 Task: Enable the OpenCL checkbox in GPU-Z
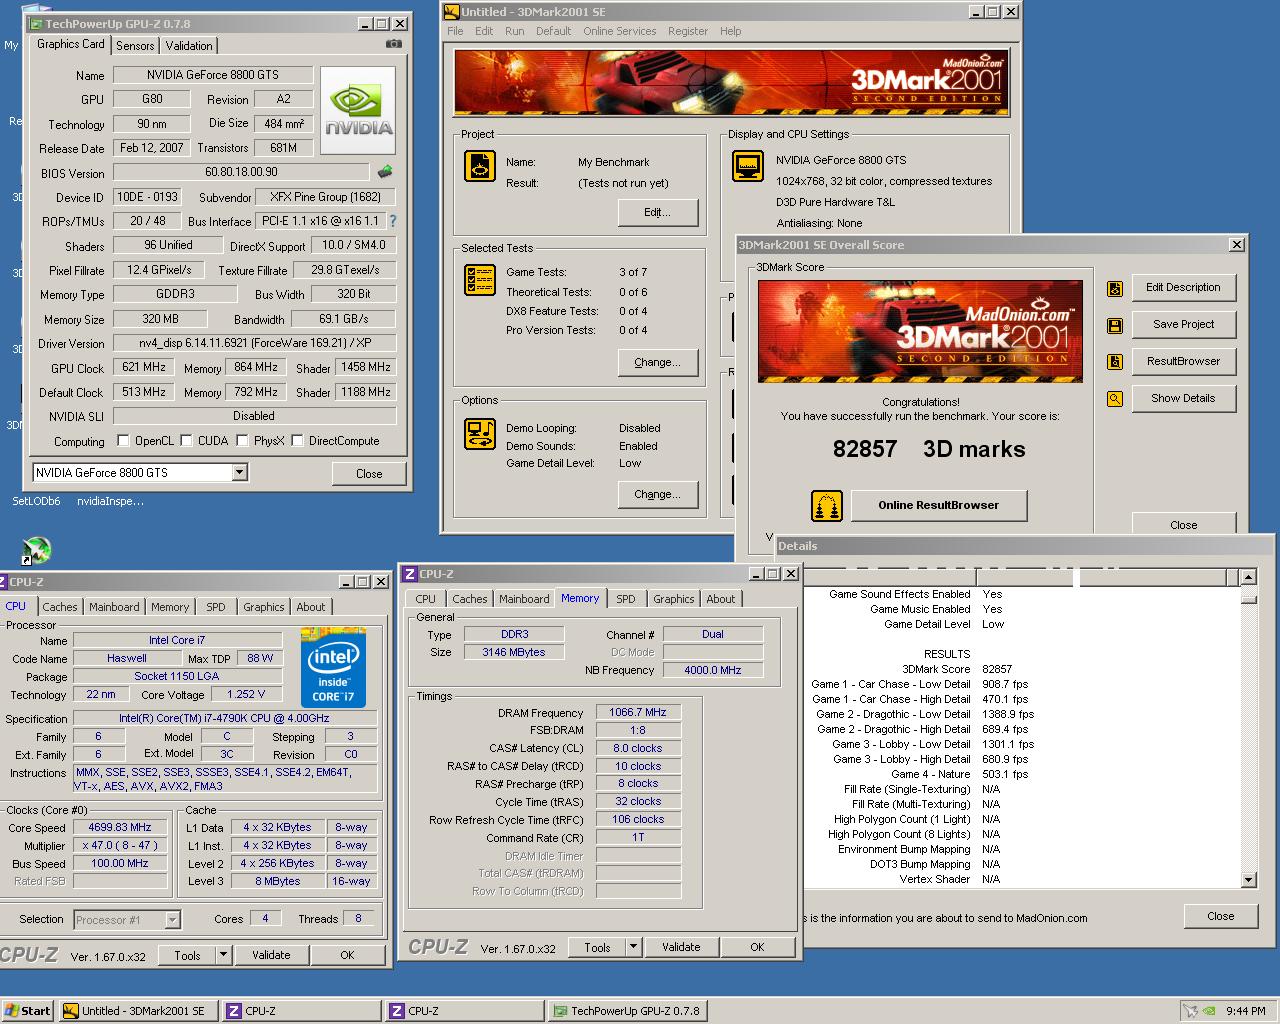click(123, 440)
